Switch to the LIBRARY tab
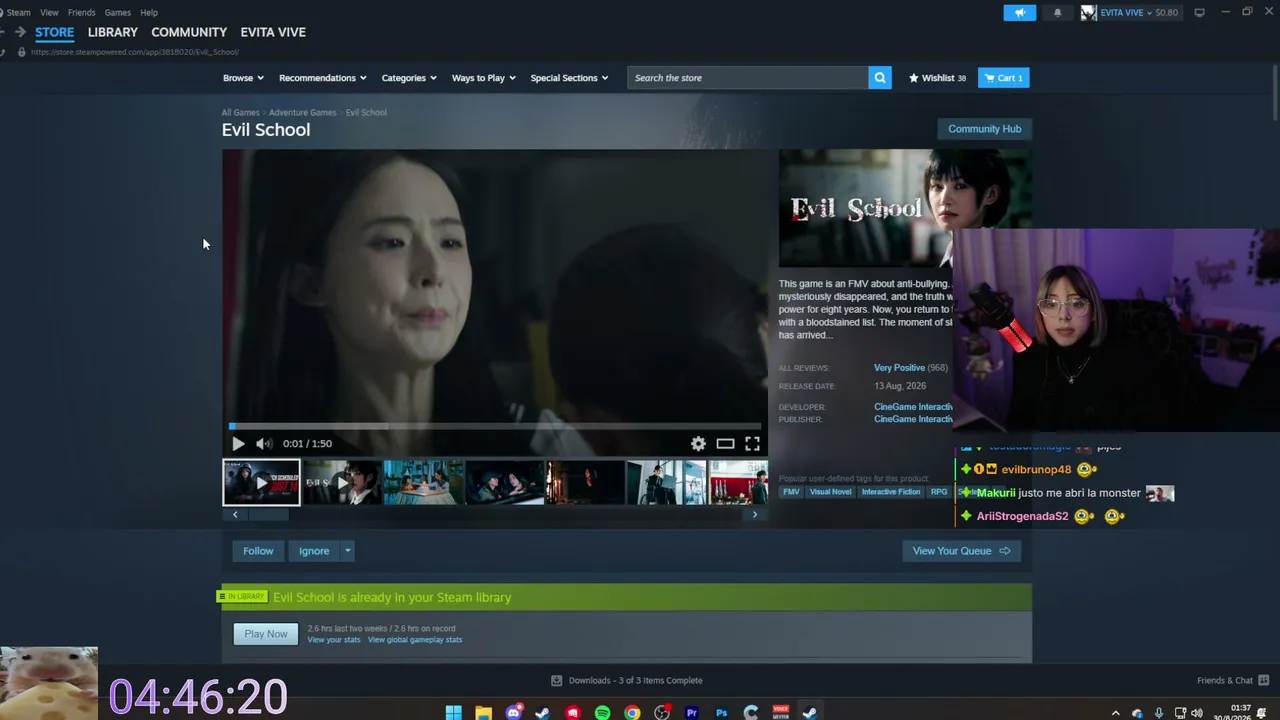 pos(113,32)
